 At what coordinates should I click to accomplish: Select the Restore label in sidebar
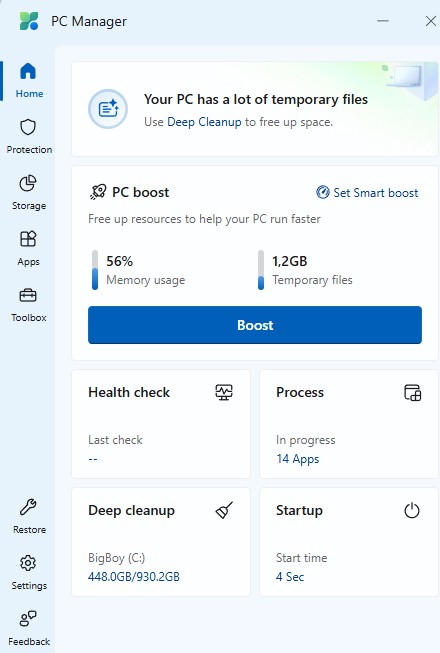(29, 529)
